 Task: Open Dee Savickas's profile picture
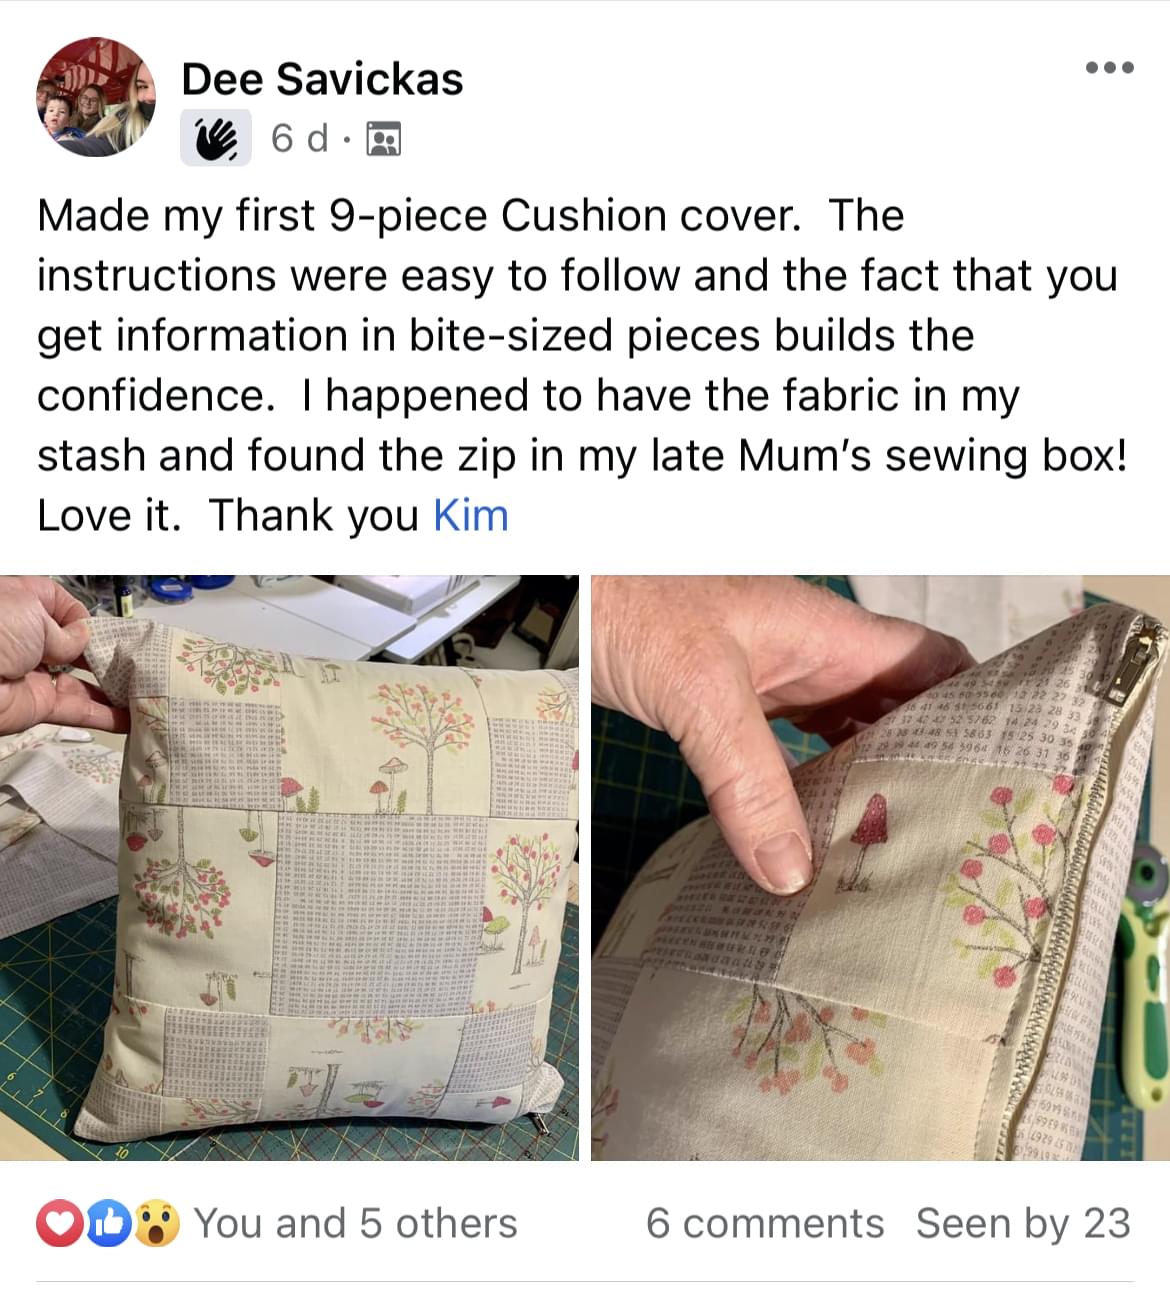tap(96, 97)
